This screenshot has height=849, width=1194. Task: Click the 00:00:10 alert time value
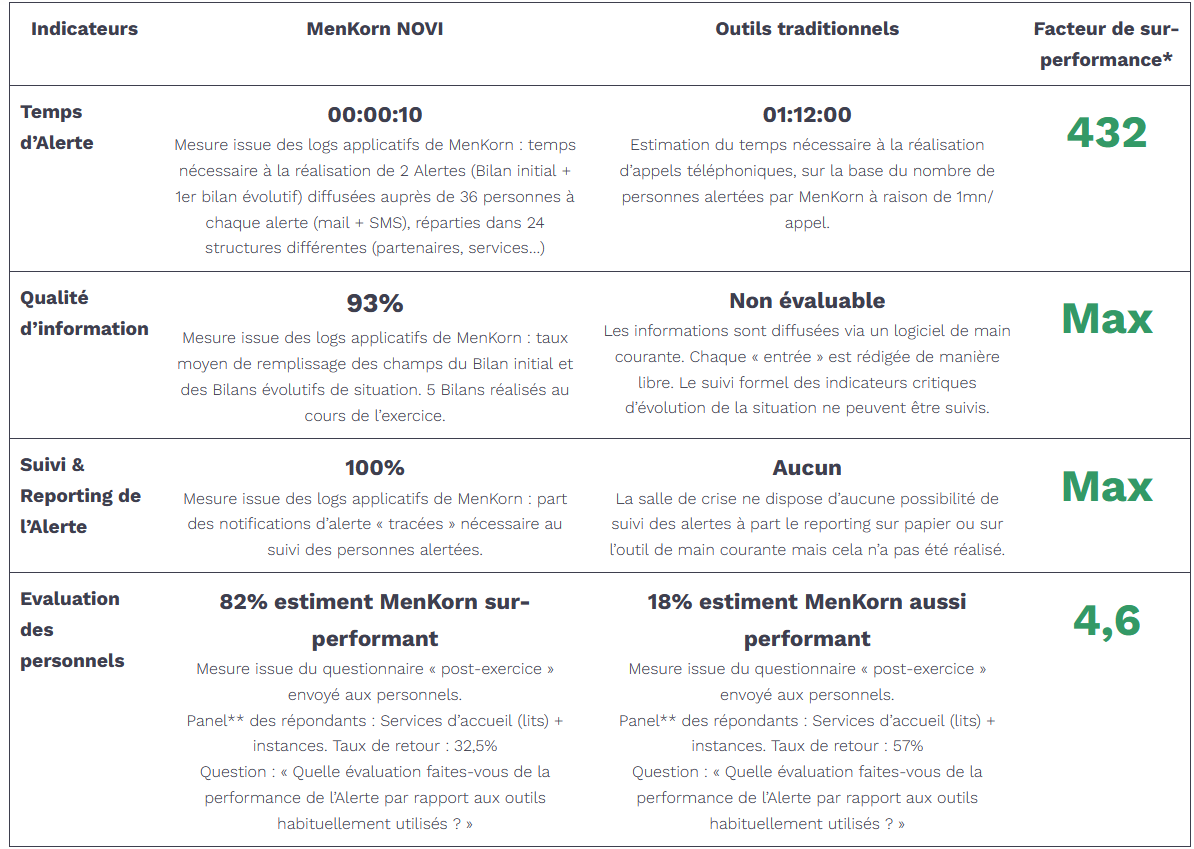click(x=375, y=115)
